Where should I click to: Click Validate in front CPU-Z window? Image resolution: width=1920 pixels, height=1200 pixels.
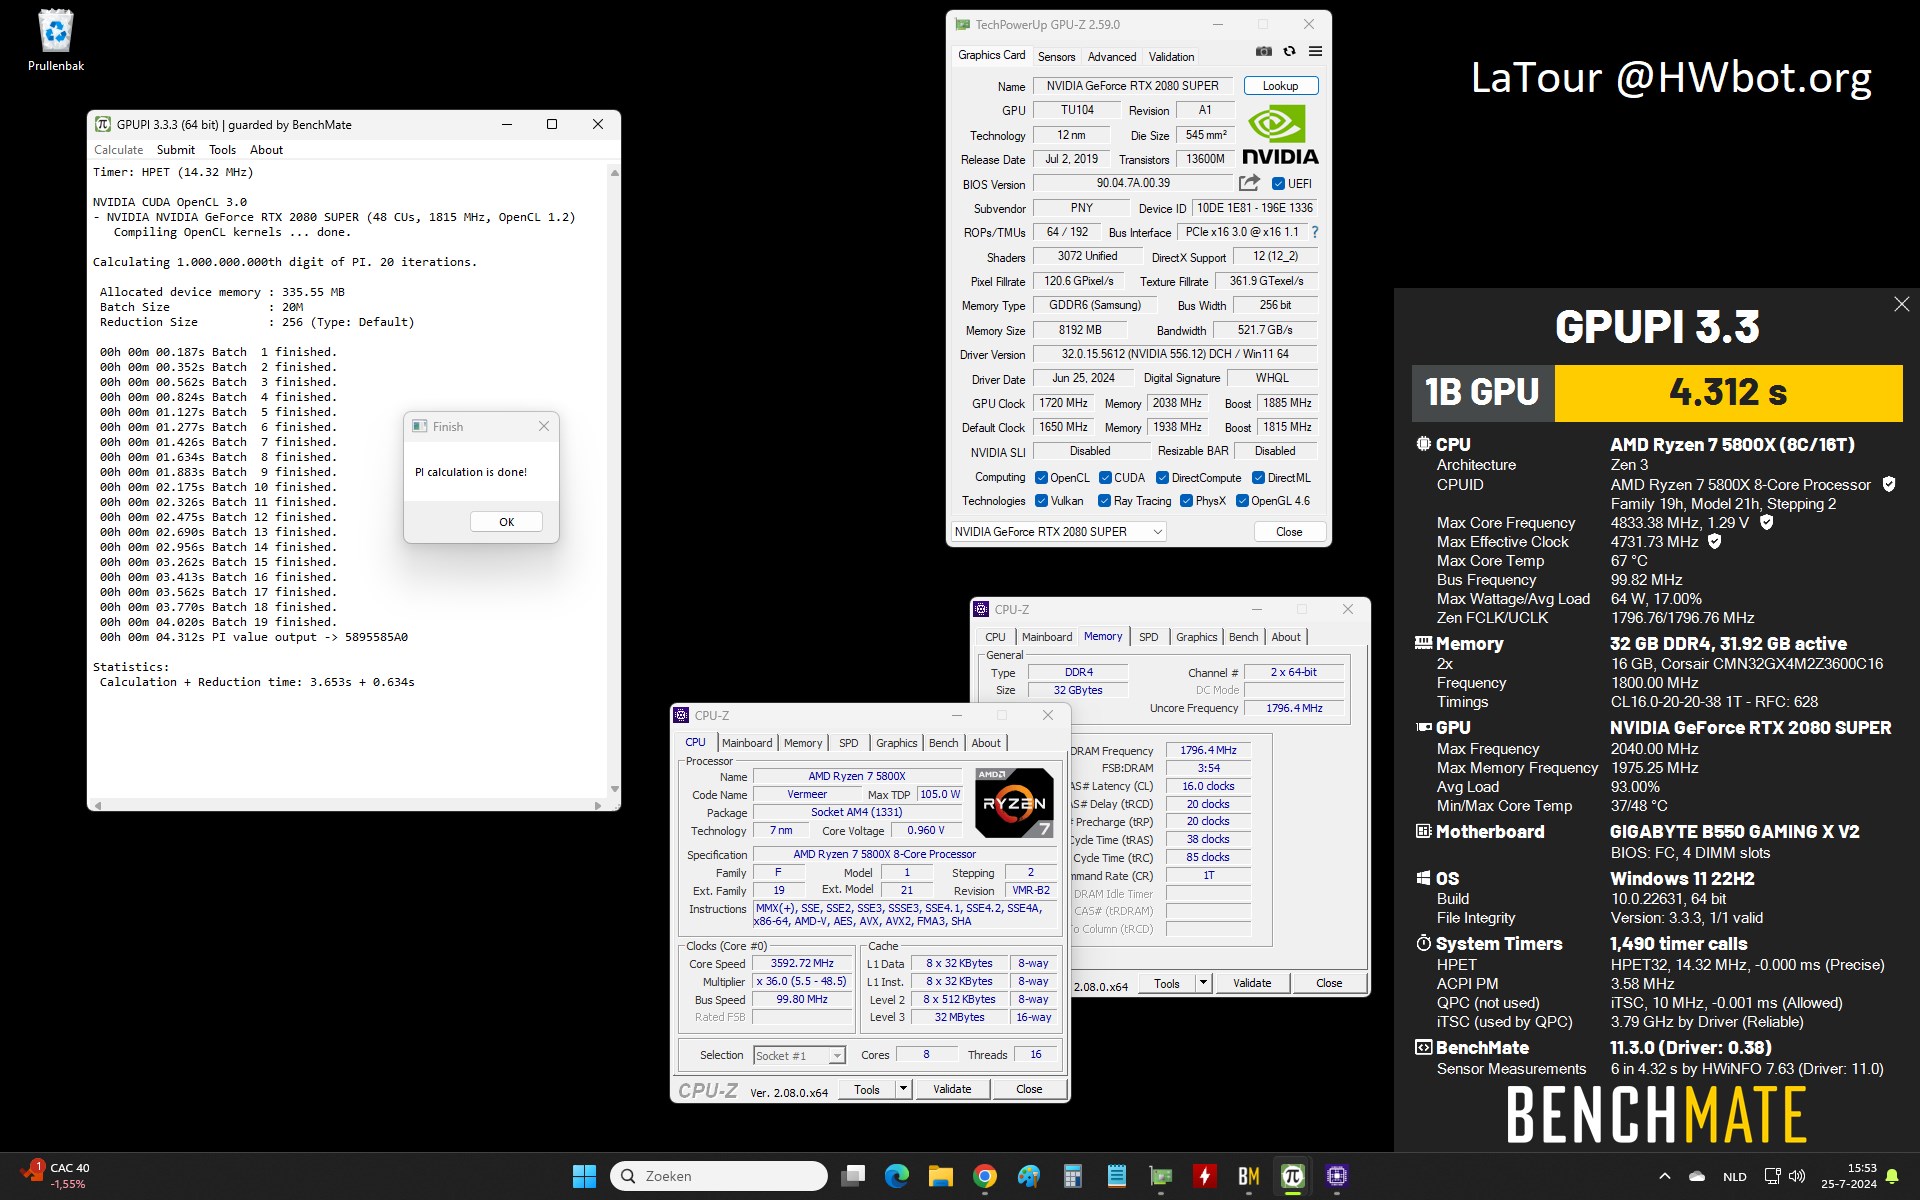point(952,1089)
